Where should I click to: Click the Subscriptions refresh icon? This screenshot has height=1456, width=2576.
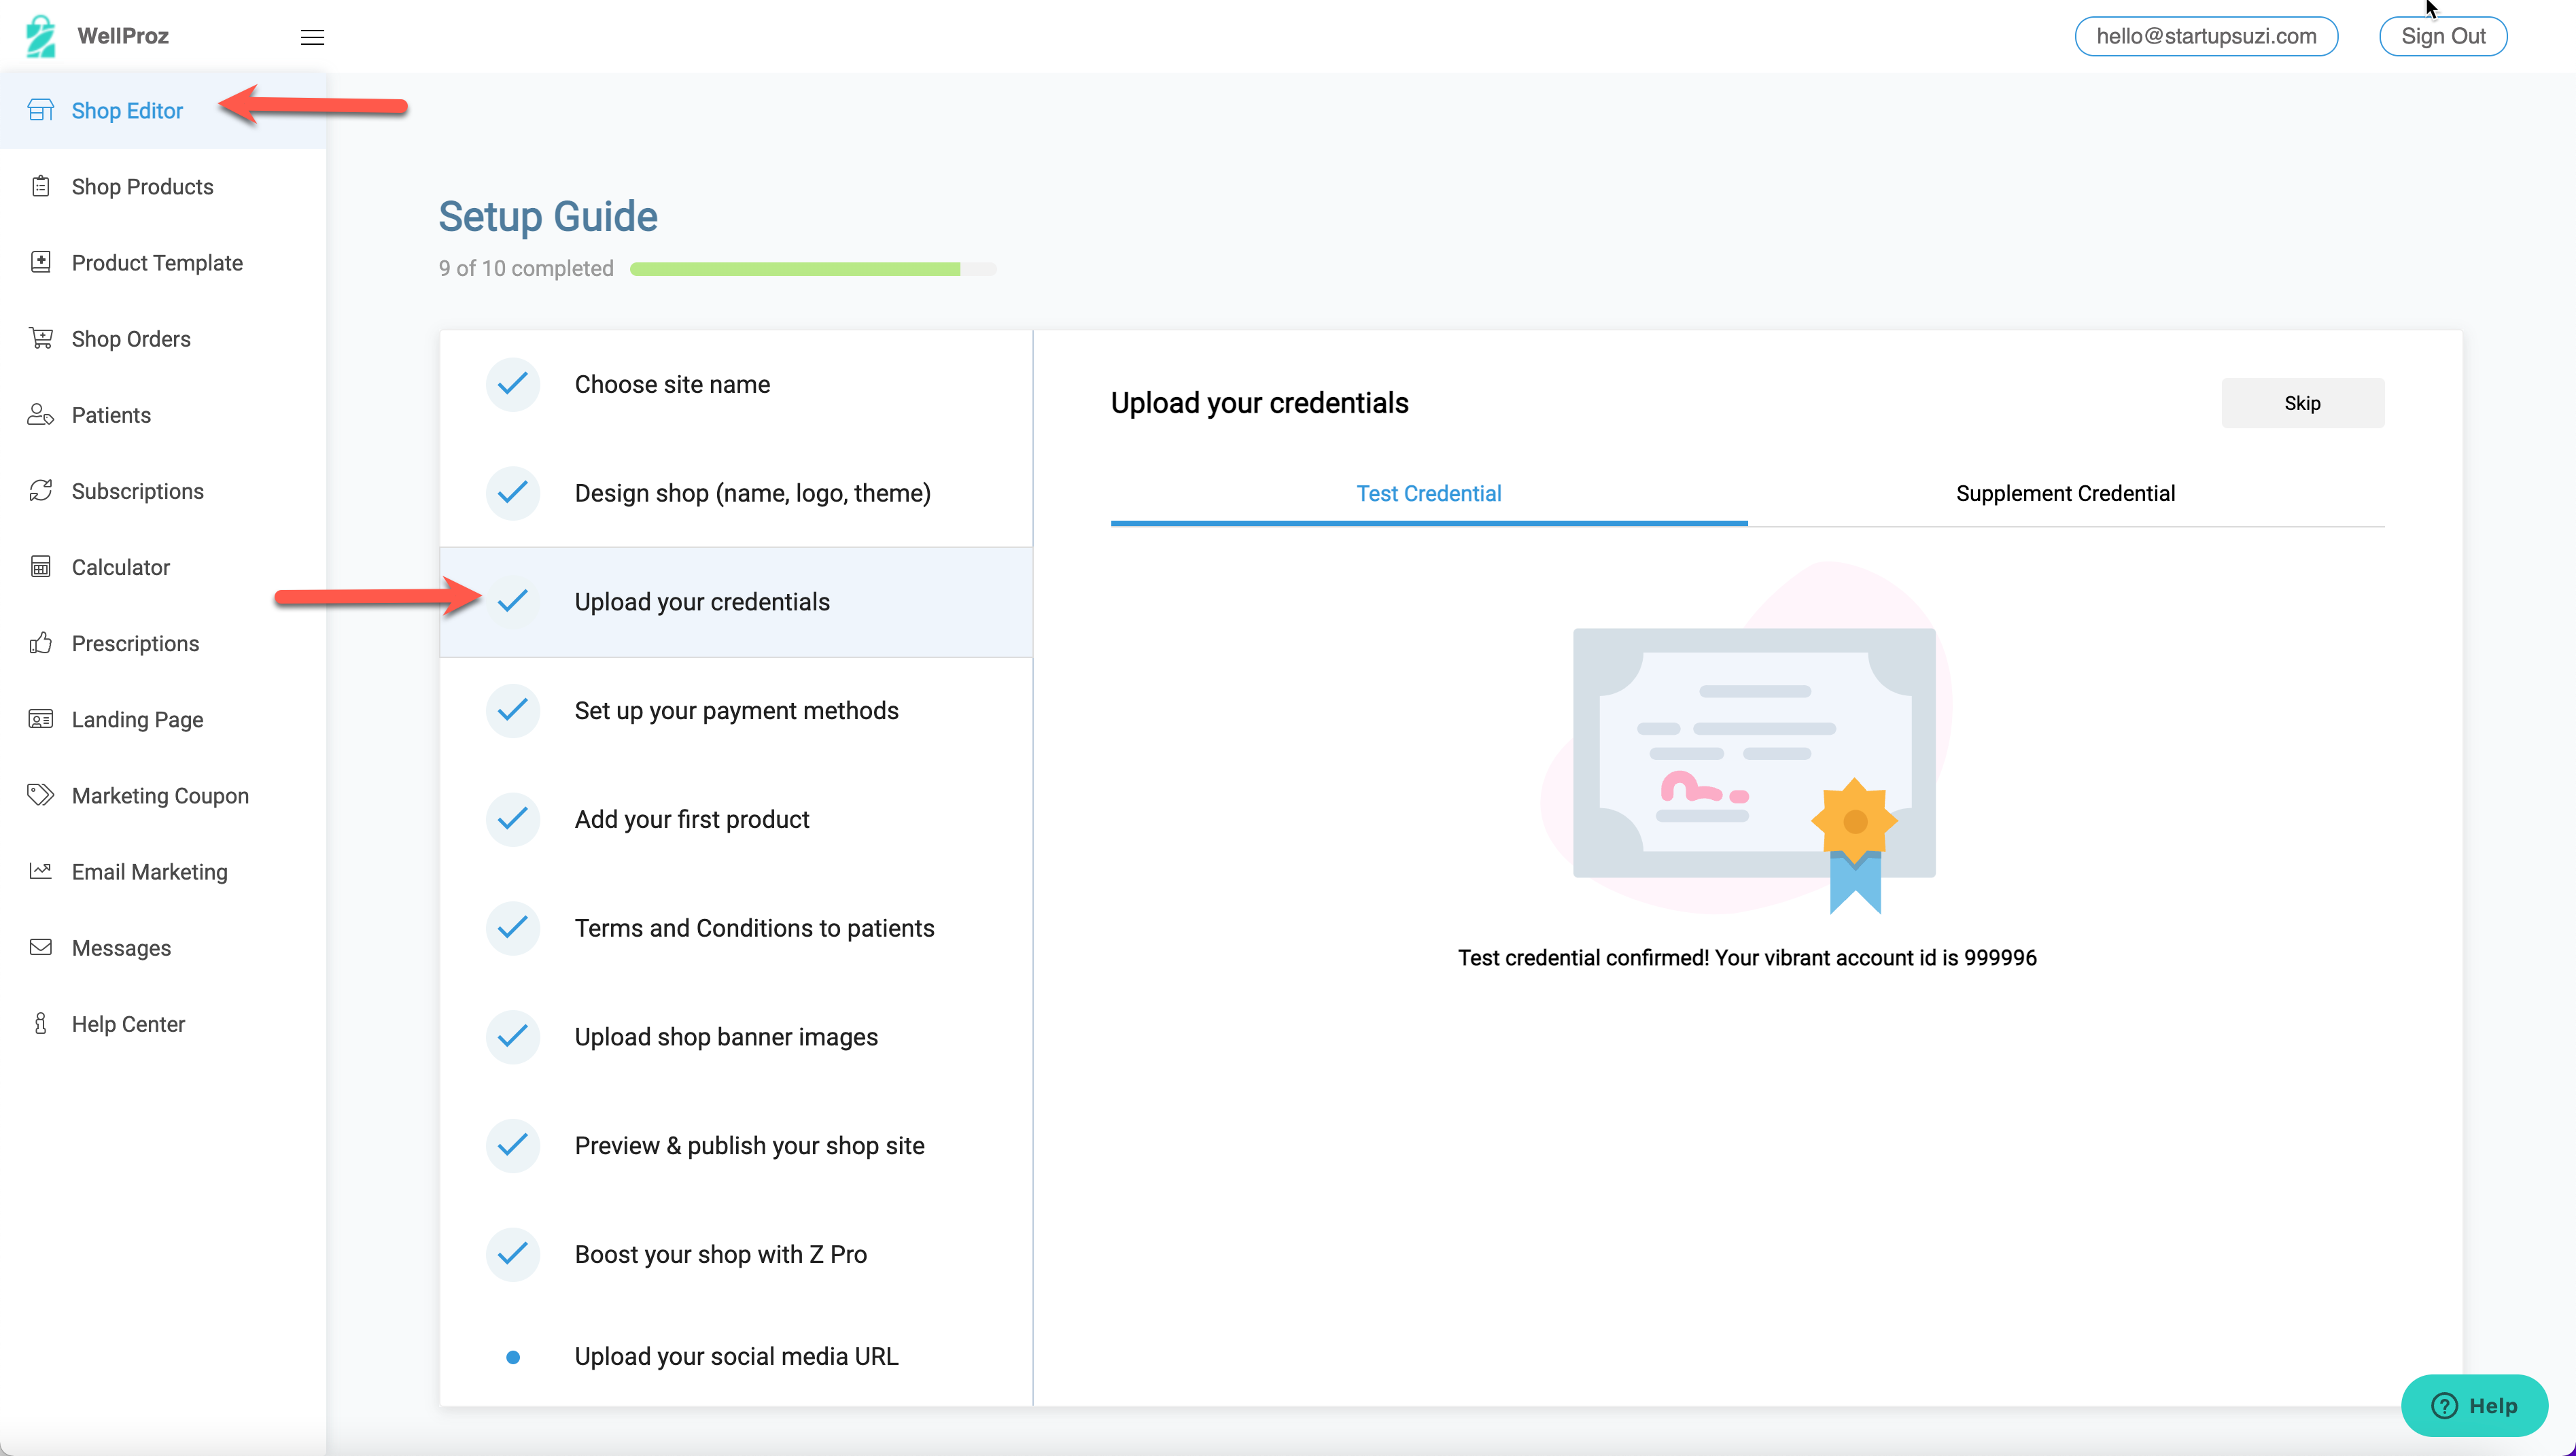click(x=40, y=490)
